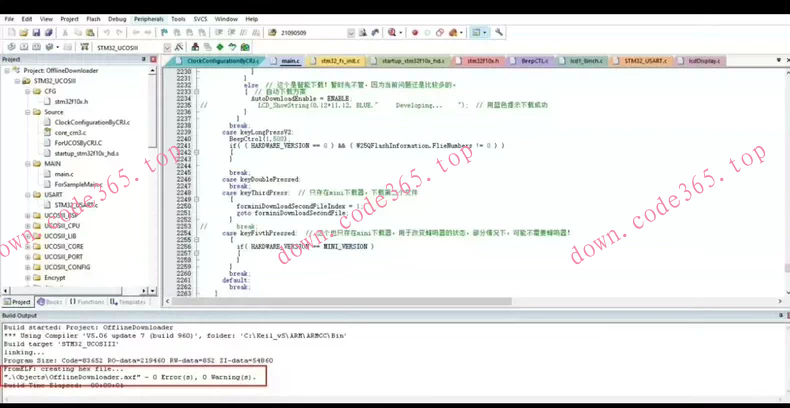
Task: Collapse the CFG group in project tree
Action: [28, 92]
